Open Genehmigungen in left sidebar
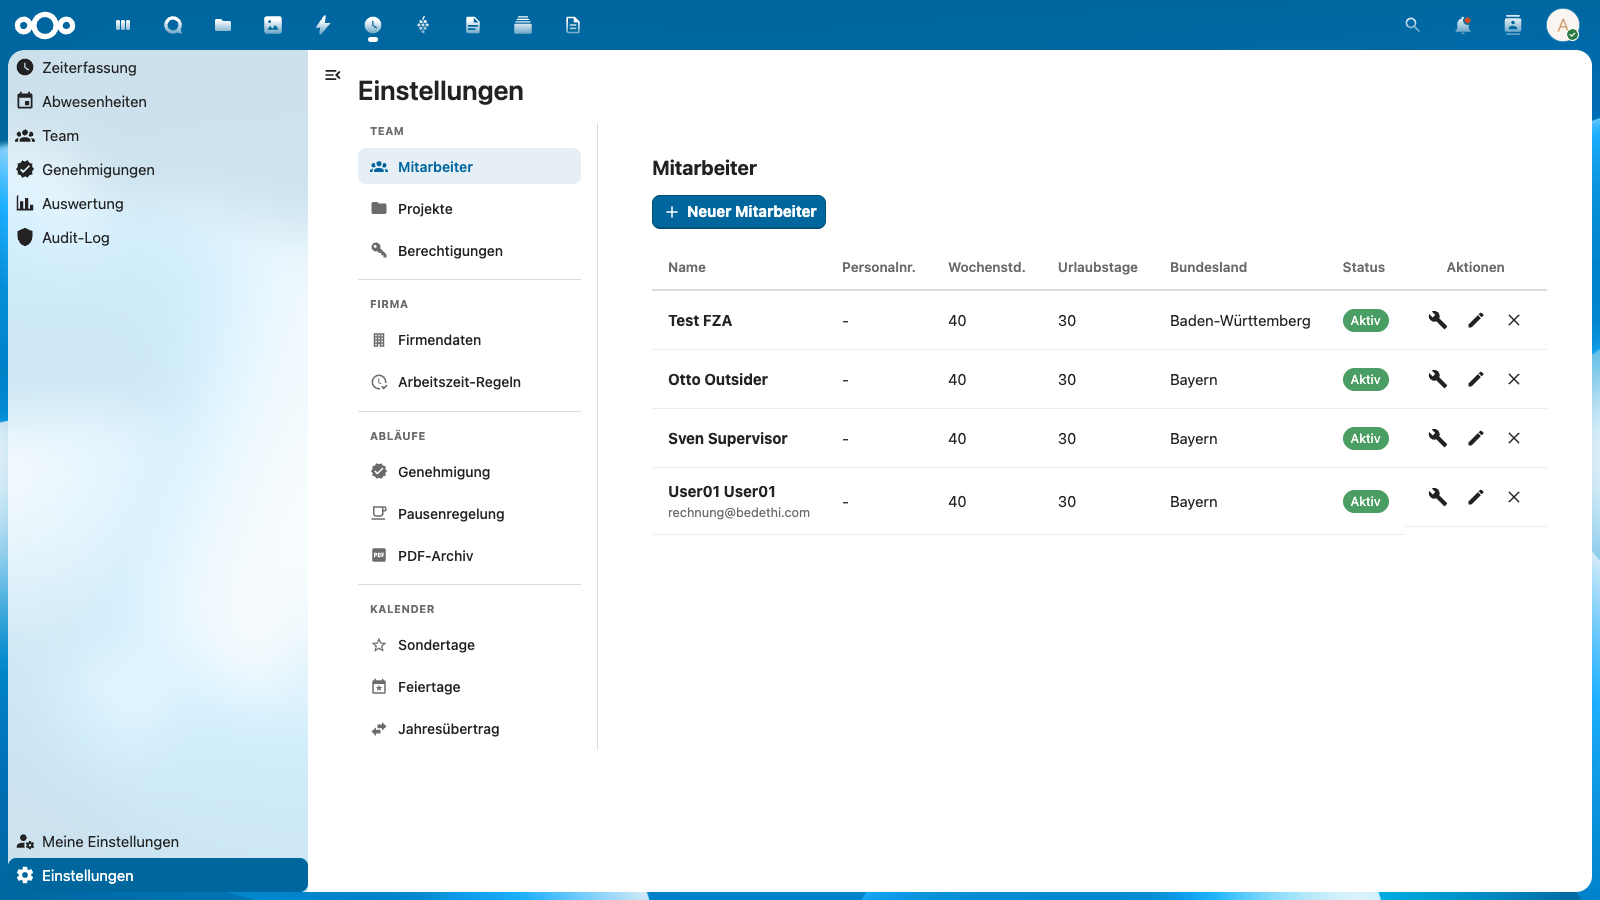The height and width of the screenshot is (900, 1600). coord(158,170)
